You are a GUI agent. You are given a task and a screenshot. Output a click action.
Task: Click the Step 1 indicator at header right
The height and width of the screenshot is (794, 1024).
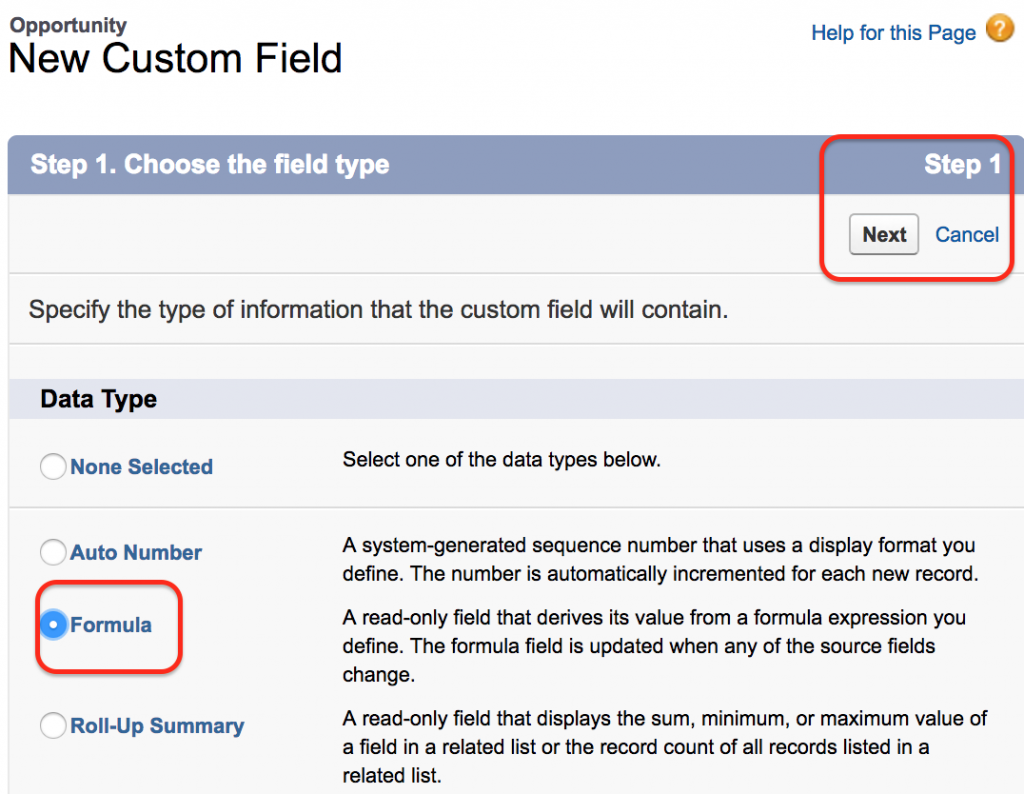962,165
